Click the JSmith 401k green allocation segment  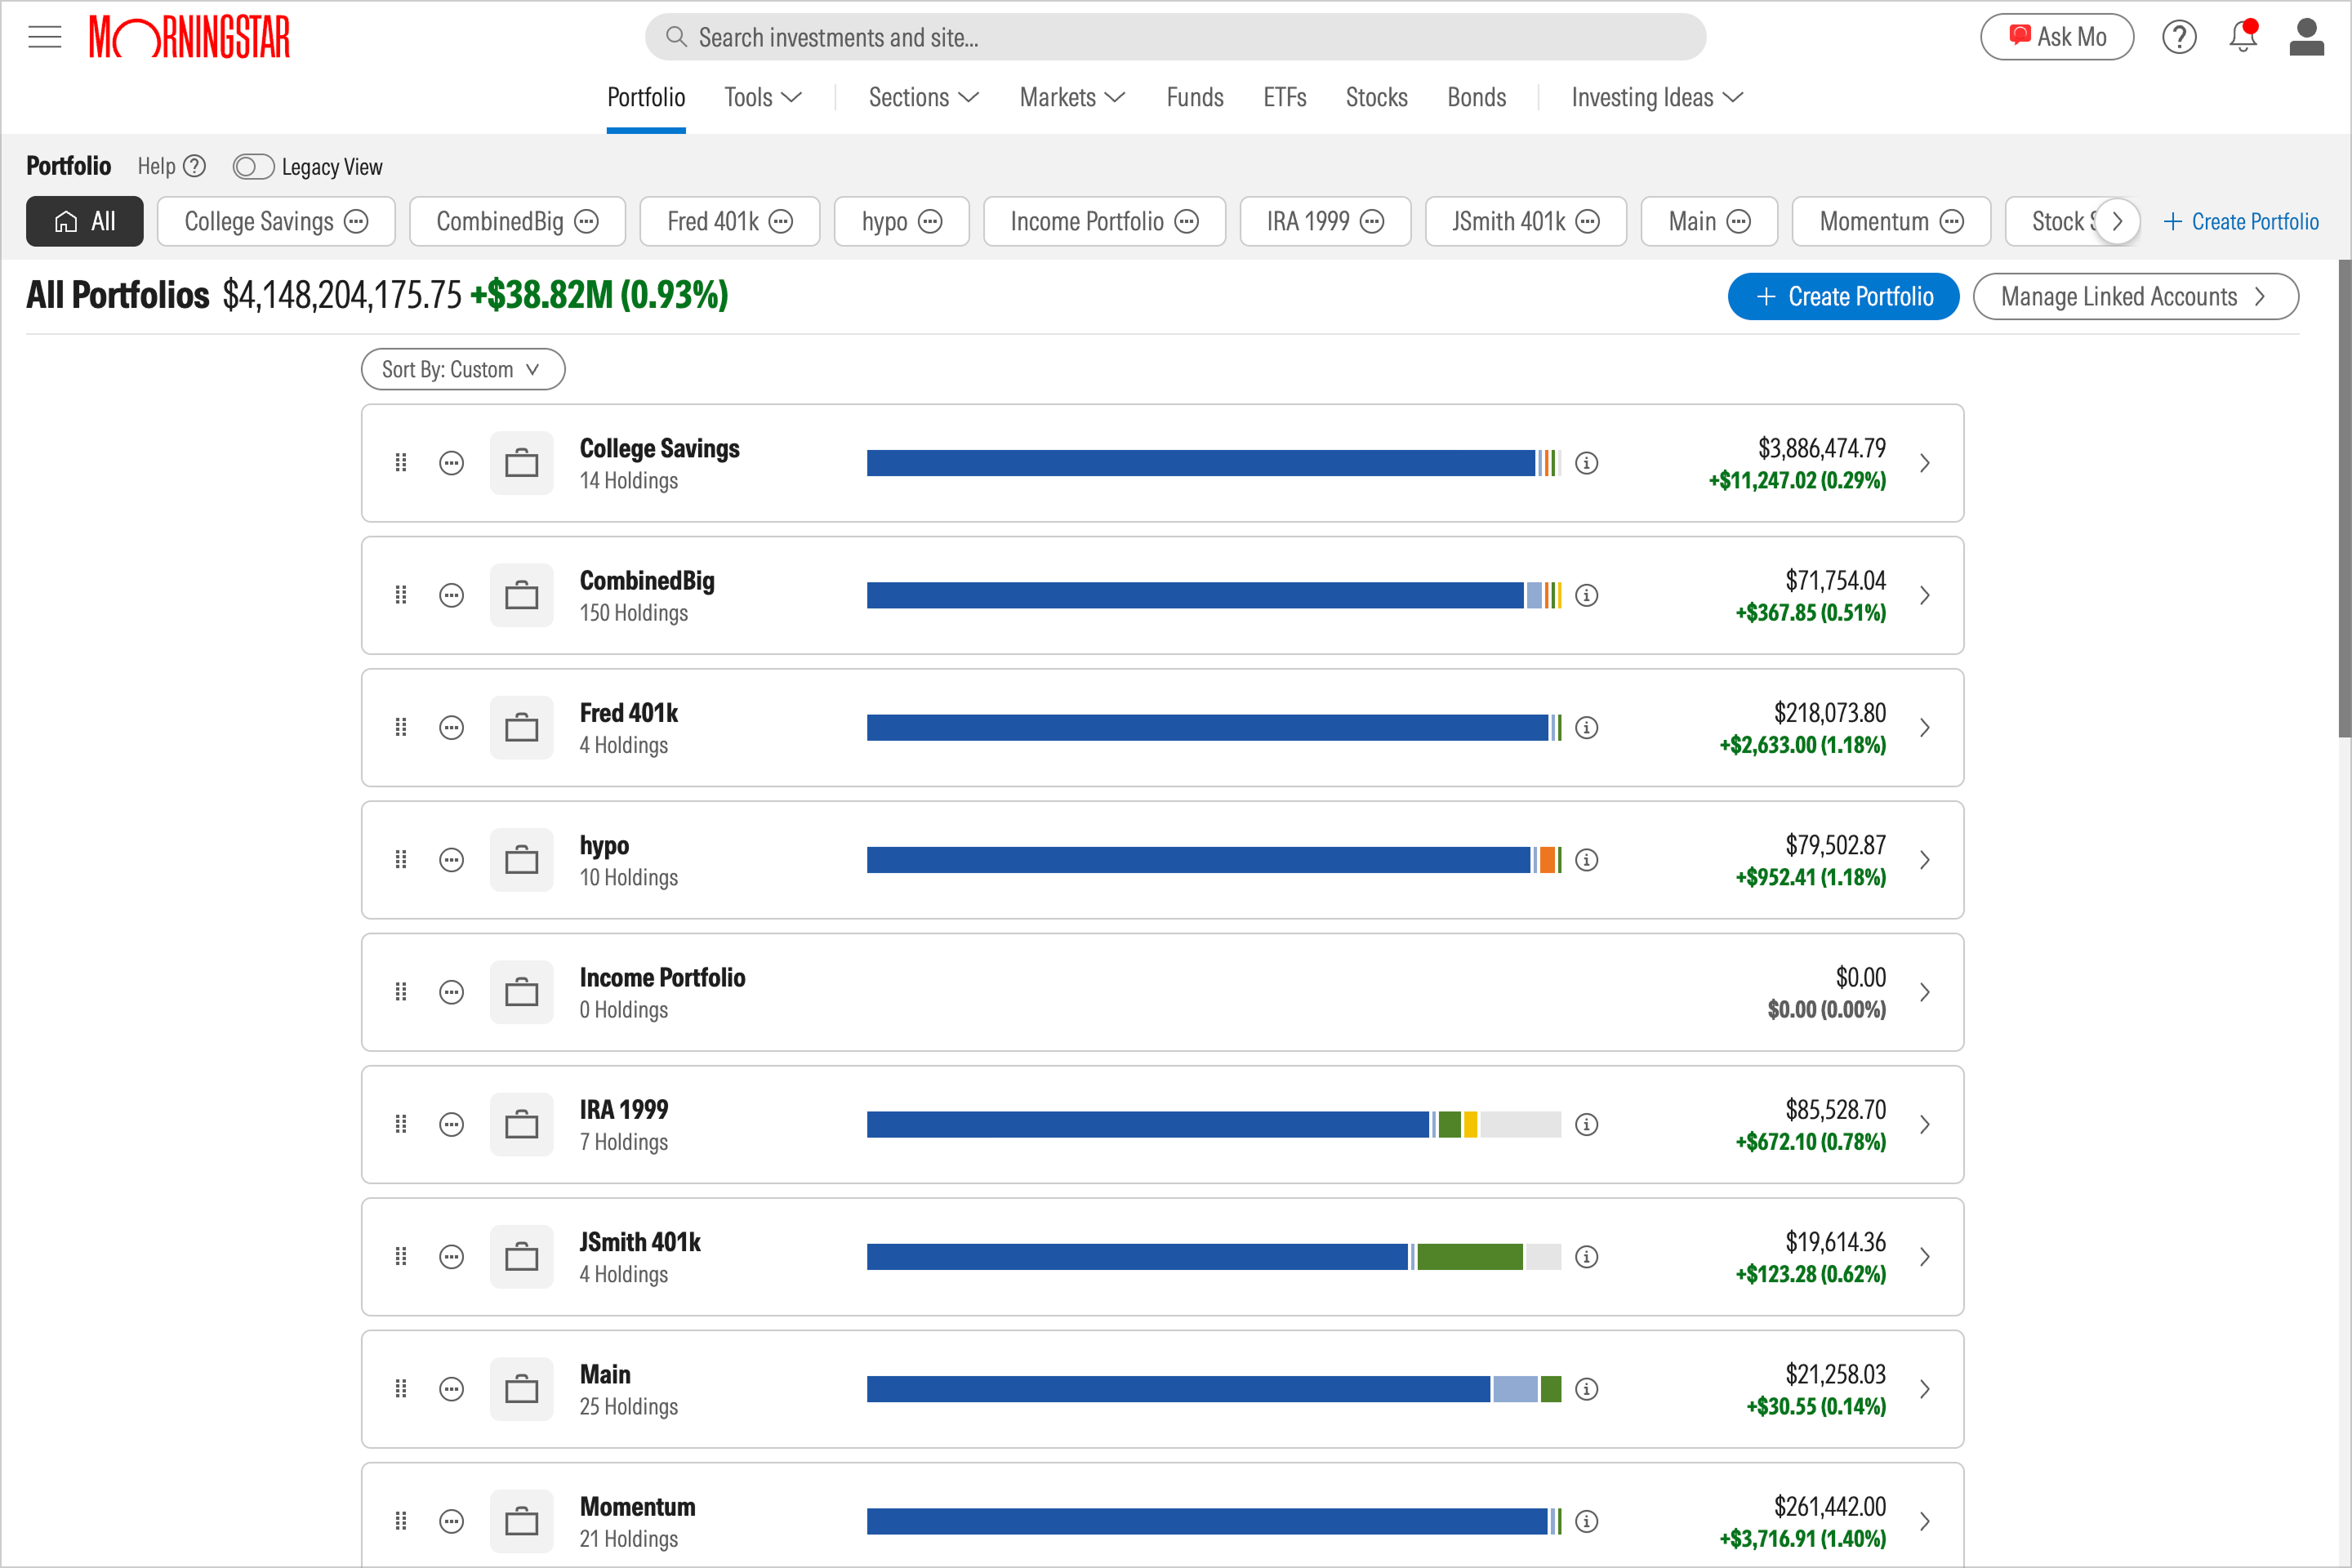(1469, 1256)
